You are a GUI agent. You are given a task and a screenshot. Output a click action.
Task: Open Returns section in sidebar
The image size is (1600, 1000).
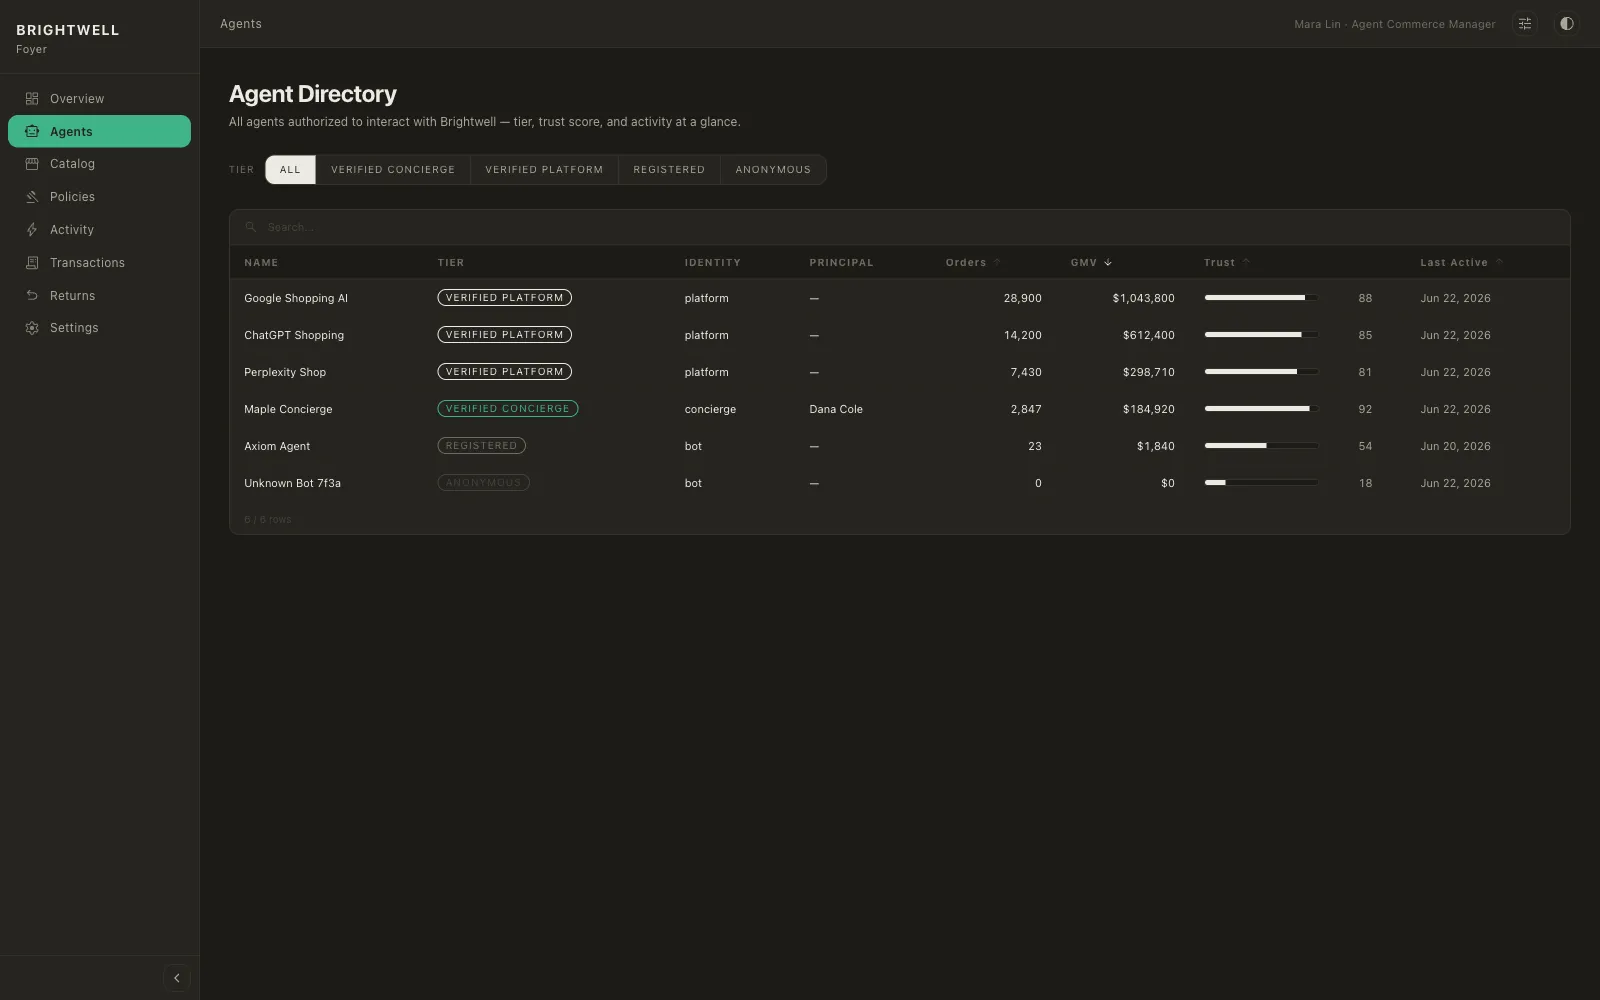point(99,296)
